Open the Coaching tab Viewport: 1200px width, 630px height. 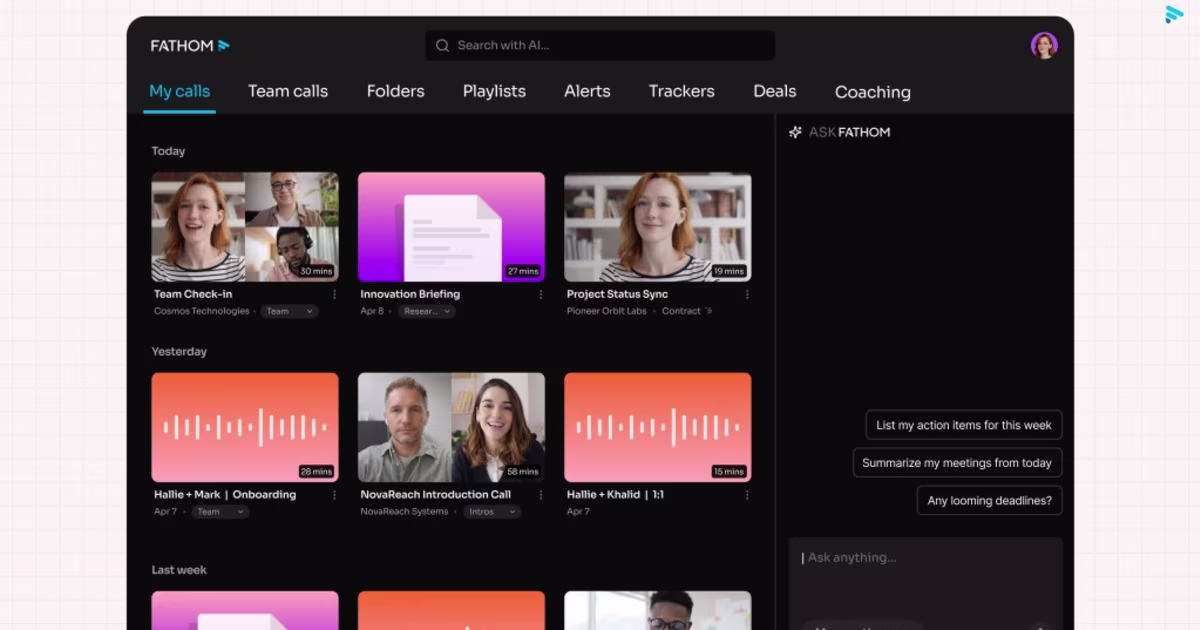pos(873,92)
